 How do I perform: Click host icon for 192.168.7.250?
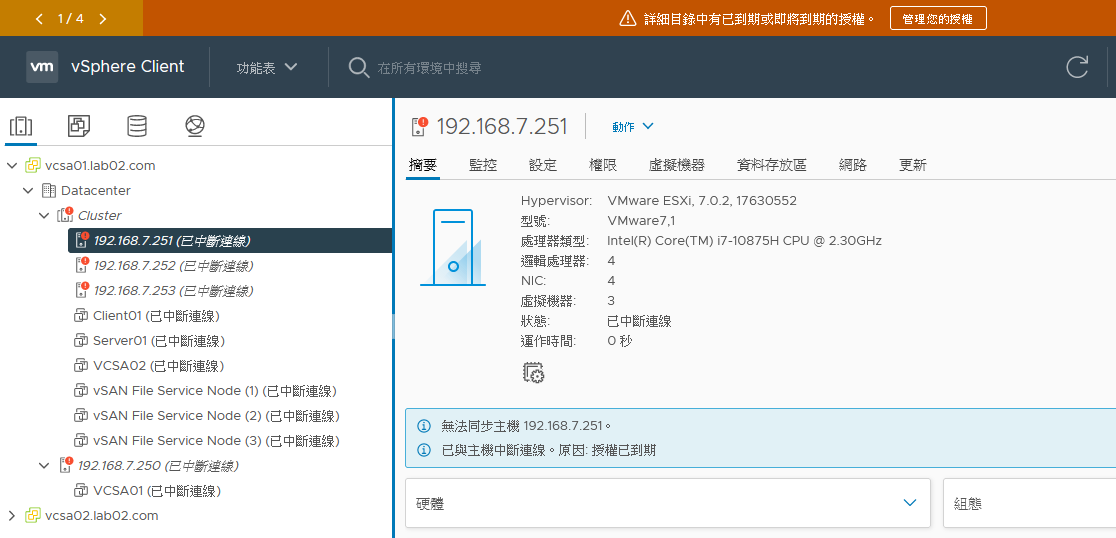point(66,465)
